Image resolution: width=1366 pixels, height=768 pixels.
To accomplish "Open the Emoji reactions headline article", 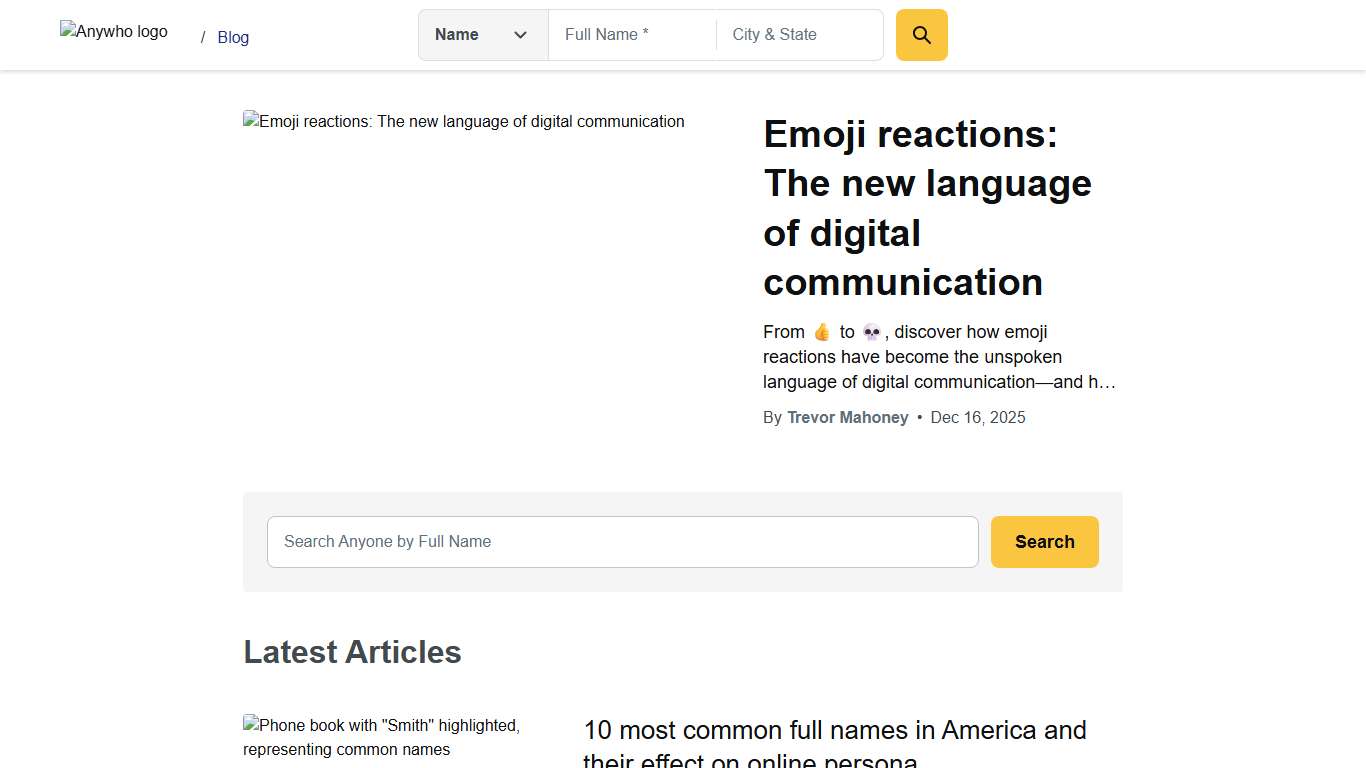I will click(x=927, y=208).
